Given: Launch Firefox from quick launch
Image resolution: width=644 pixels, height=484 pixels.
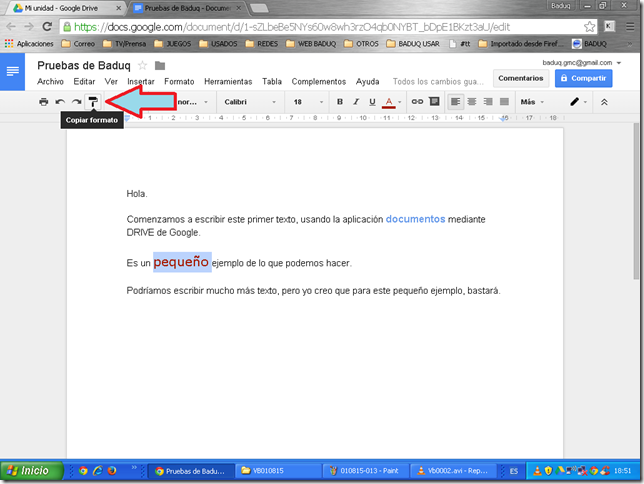Looking at the screenshot, I should pos(112,471).
